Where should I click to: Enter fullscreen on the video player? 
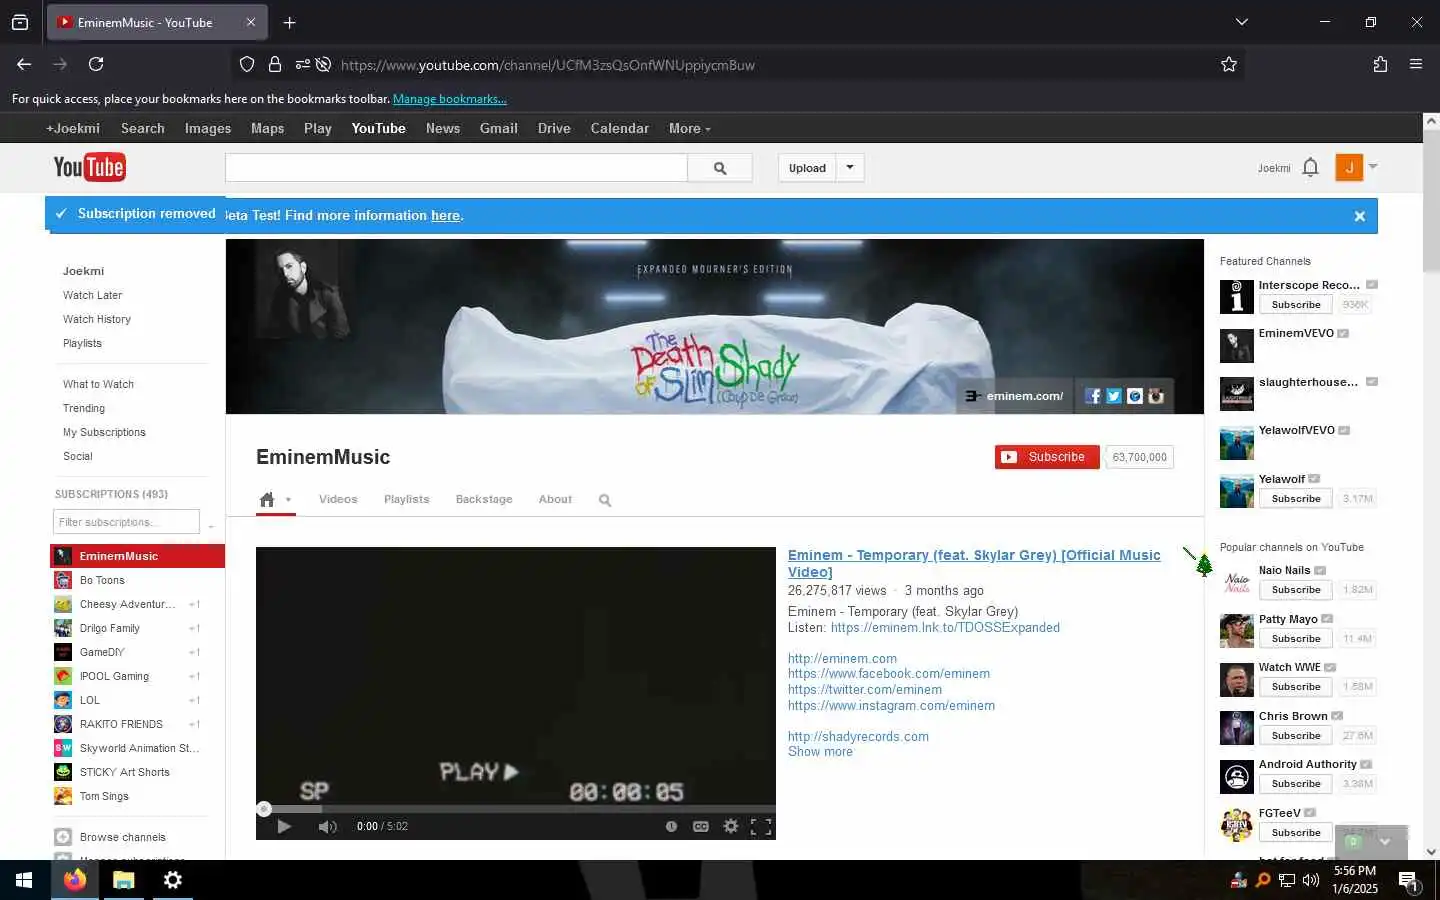click(x=761, y=826)
